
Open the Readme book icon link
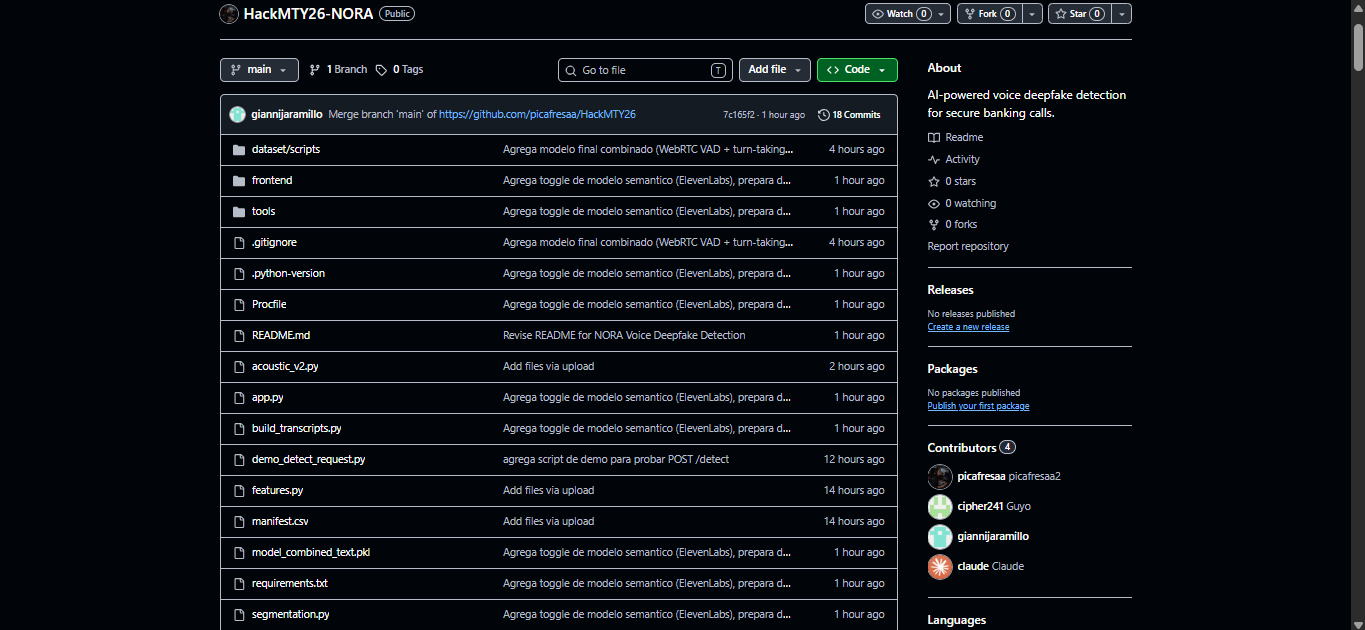click(x=934, y=138)
